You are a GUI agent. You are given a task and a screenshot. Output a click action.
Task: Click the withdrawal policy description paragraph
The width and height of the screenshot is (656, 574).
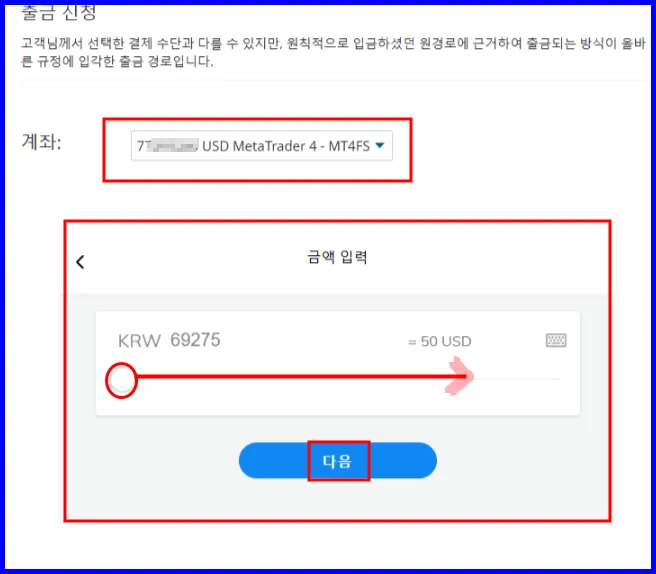pos(333,52)
